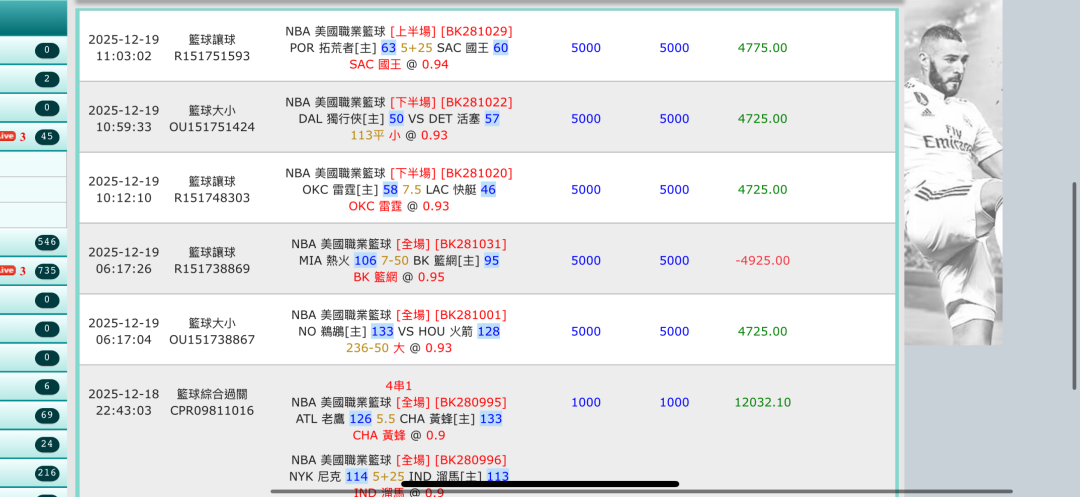The width and height of the screenshot is (1080, 497).
Task: Click the team name OKC 雷霆[主]
Action: point(341,190)
